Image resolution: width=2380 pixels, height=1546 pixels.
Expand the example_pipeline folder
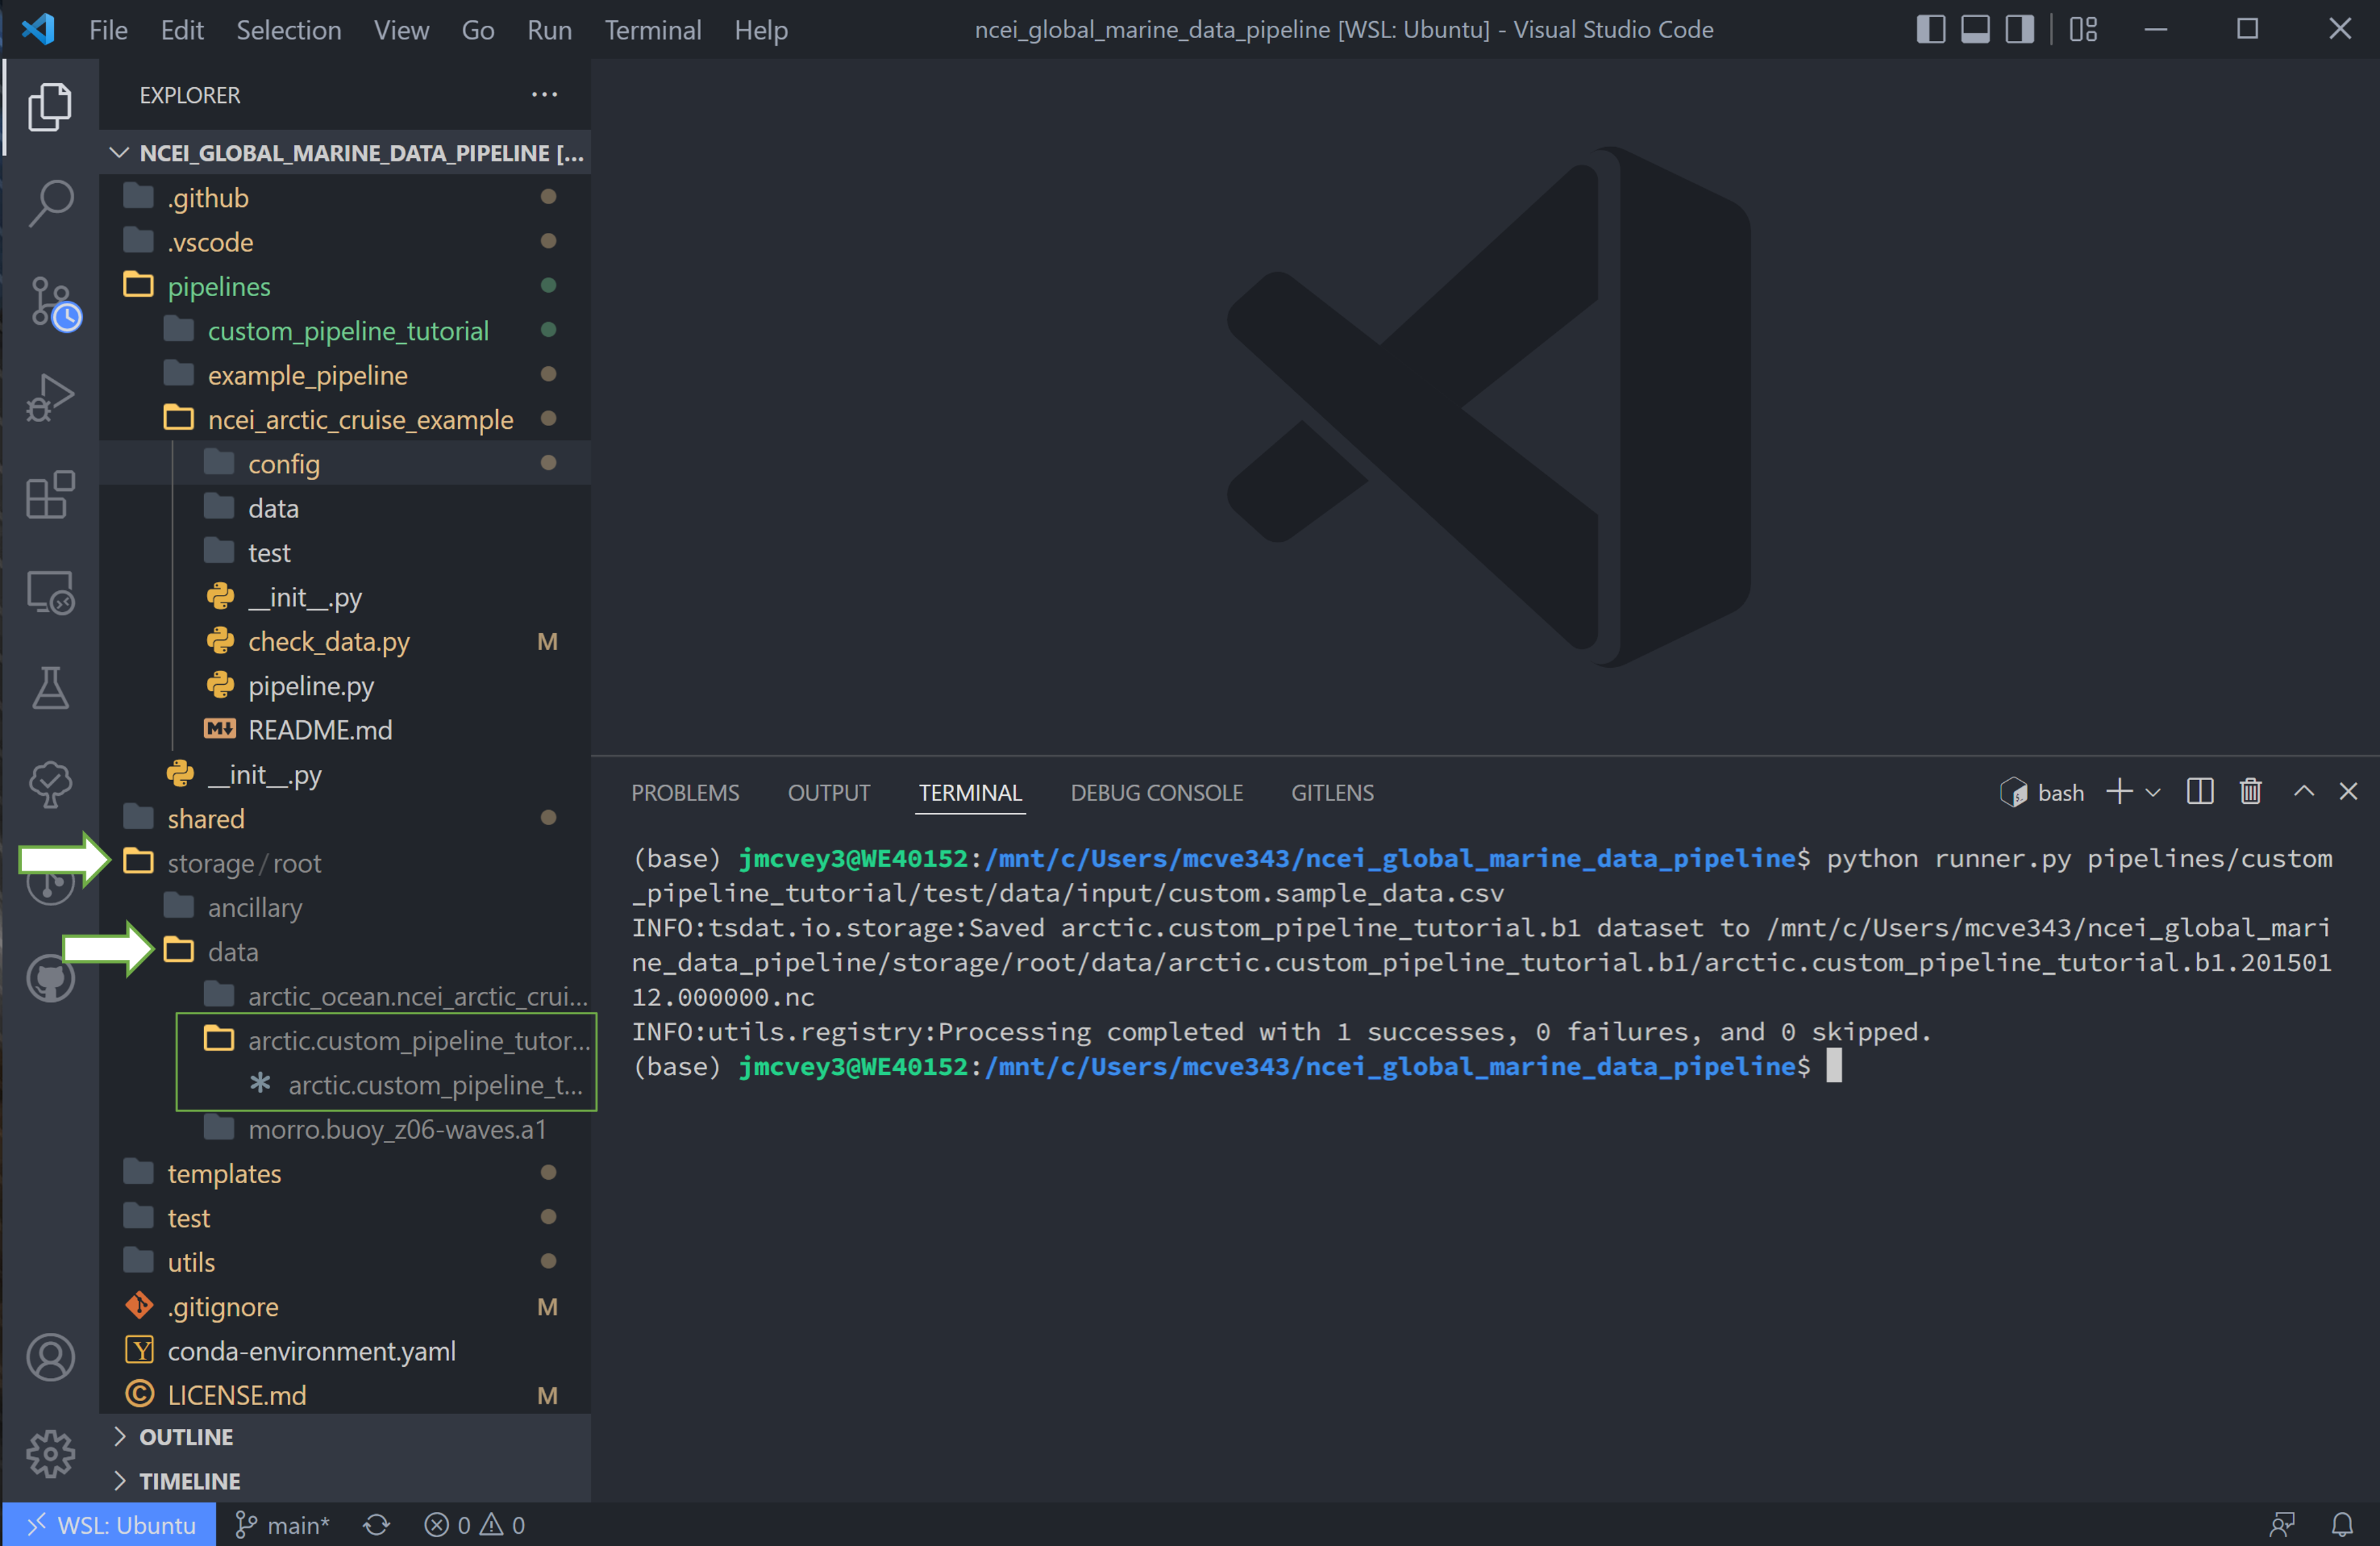click(345, 375)
